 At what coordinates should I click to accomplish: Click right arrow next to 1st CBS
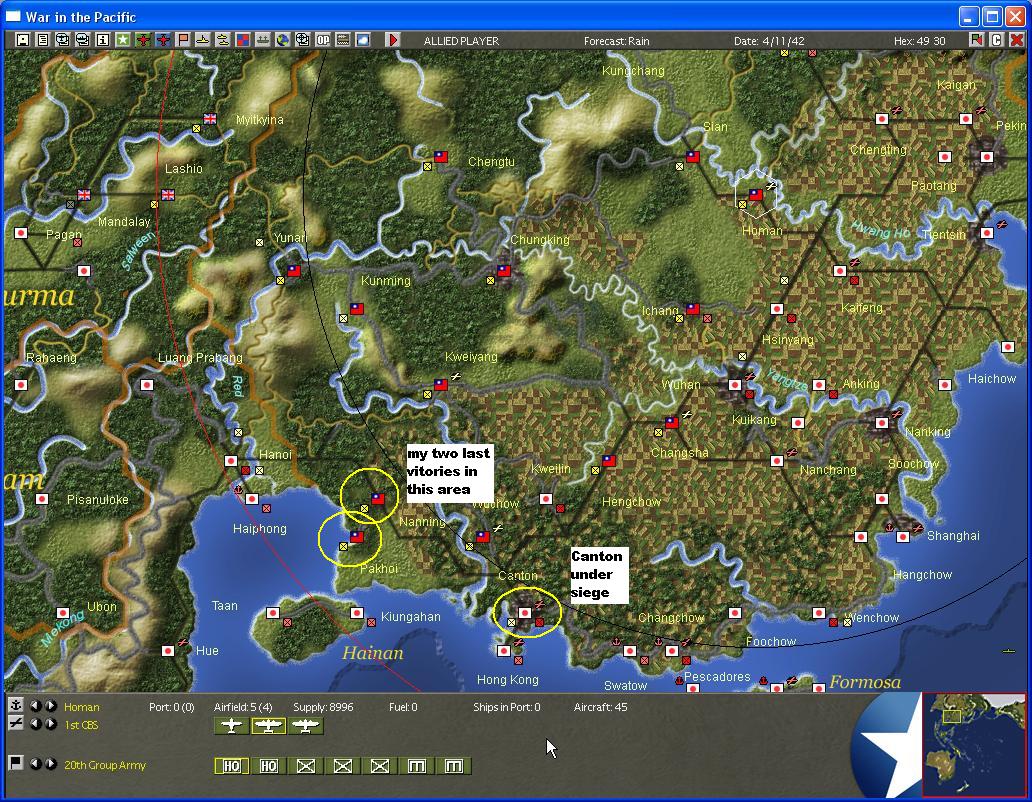[x=51, y=724]
